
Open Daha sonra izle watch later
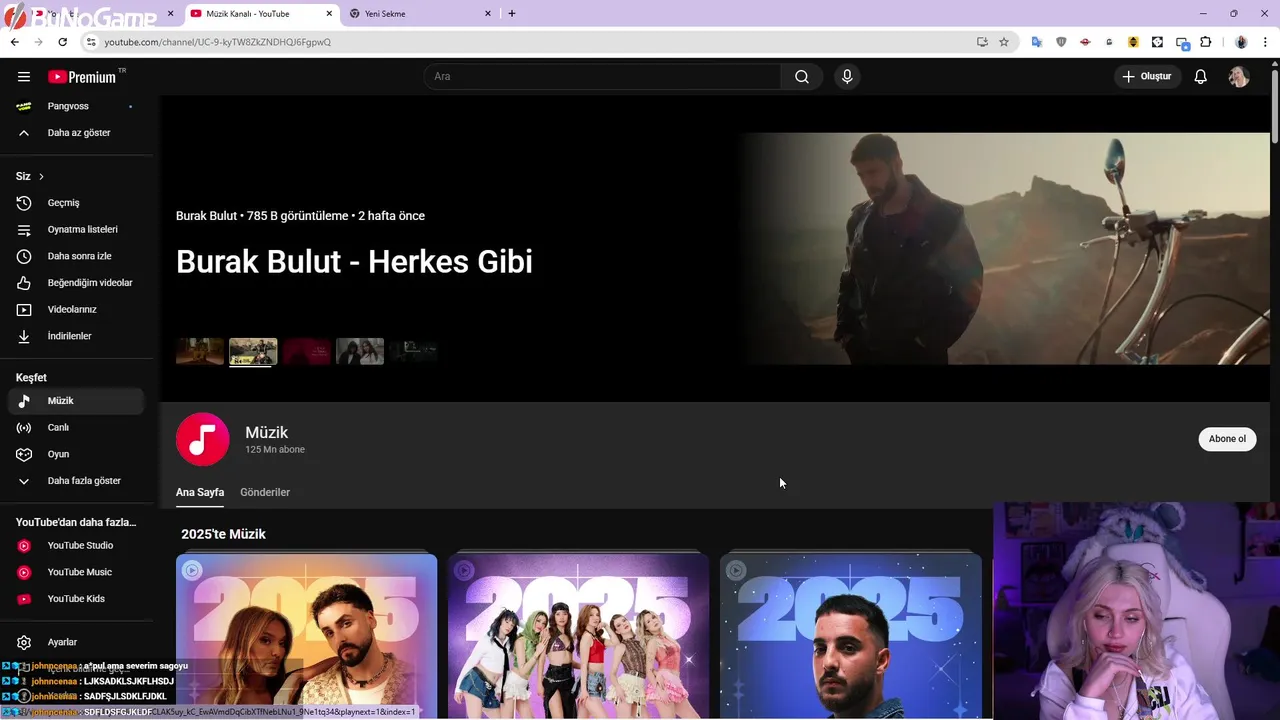pyautogui.click(x=76, y=256)
